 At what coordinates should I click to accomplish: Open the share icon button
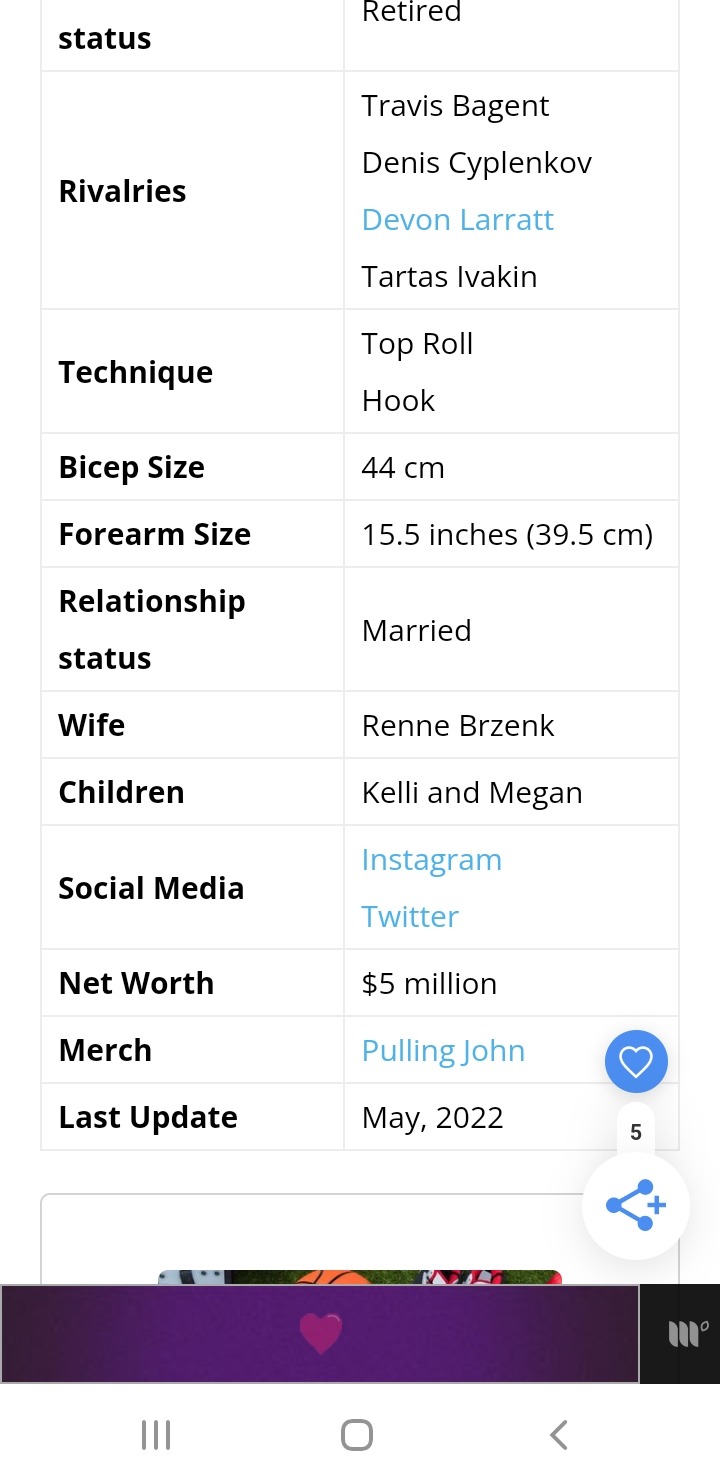[636, 1205]
